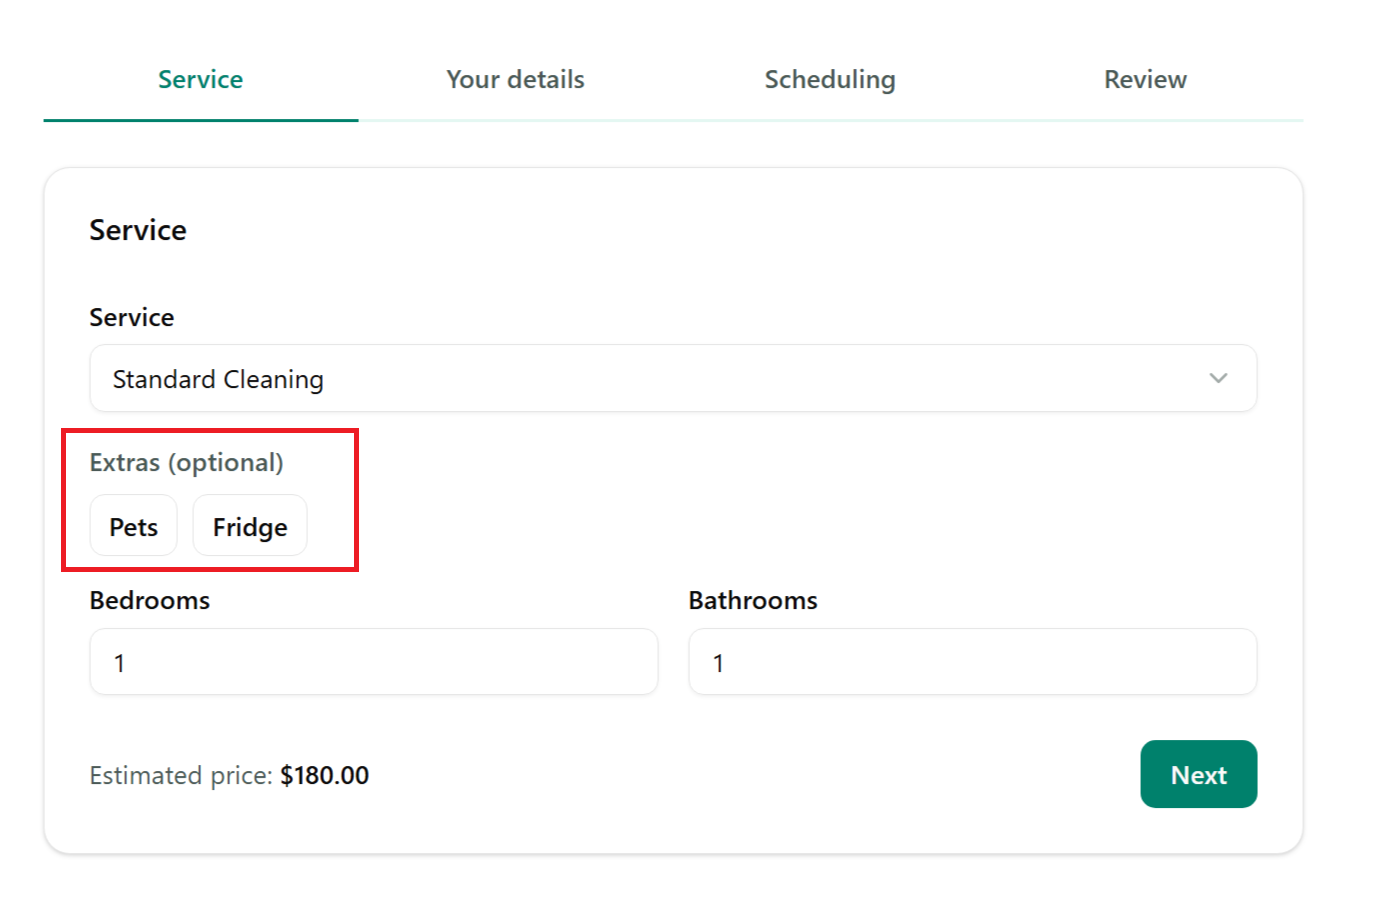The height and width of the screenshot is (922, 1376).
Task: Click the Service label above dropdown
Action: [x=131, y=317]
